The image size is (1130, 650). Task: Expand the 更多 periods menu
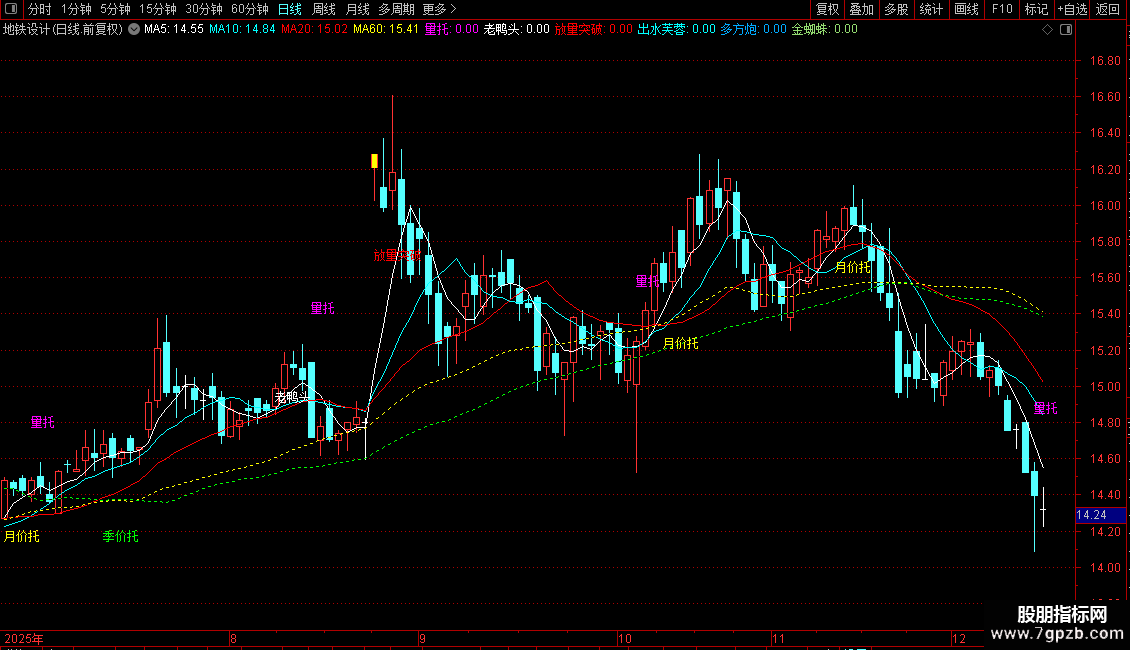click(439, 9)
